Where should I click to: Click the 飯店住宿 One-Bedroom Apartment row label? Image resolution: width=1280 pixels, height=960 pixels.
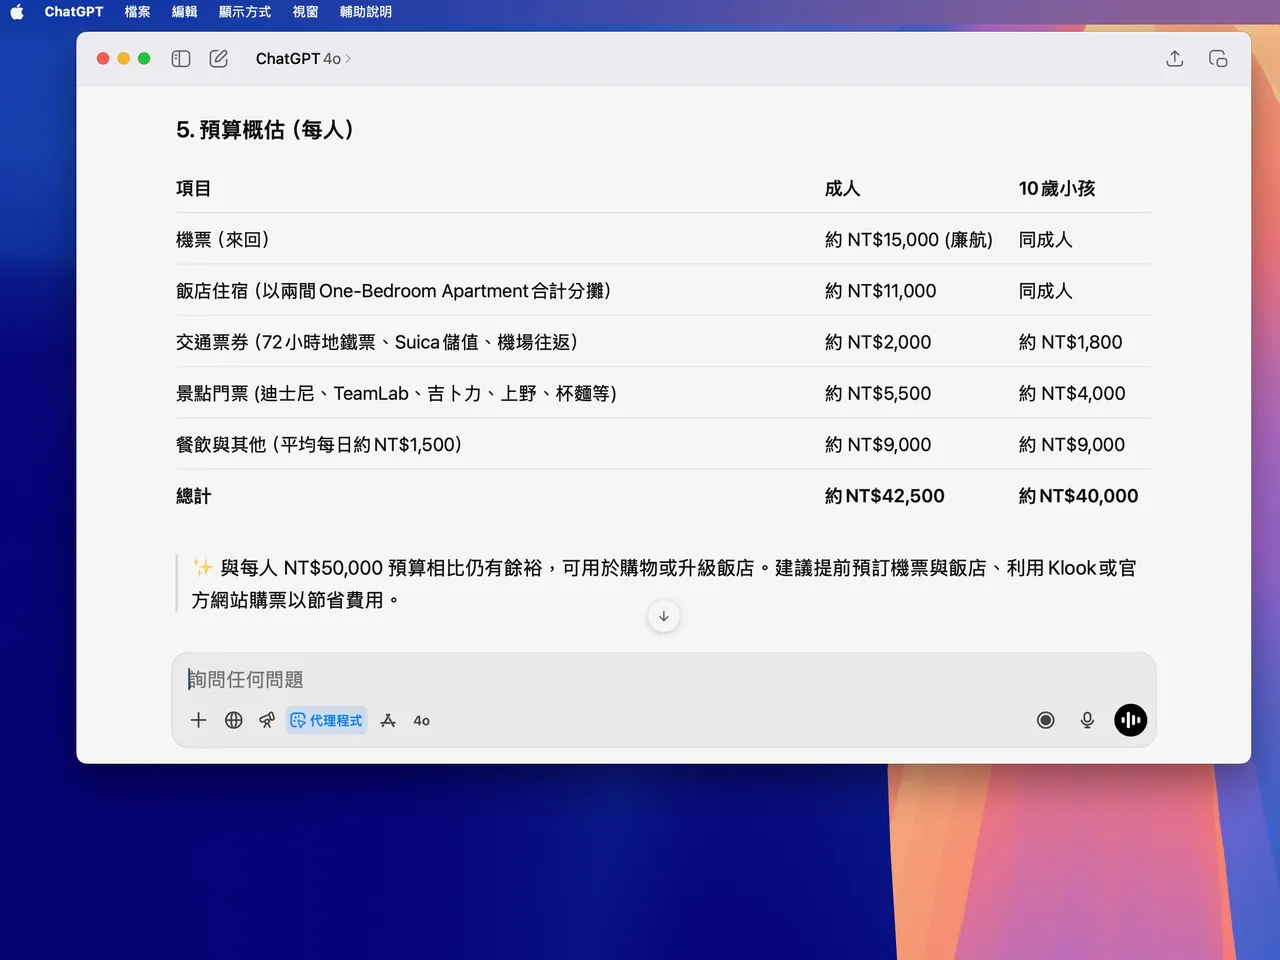pos(394,291)
